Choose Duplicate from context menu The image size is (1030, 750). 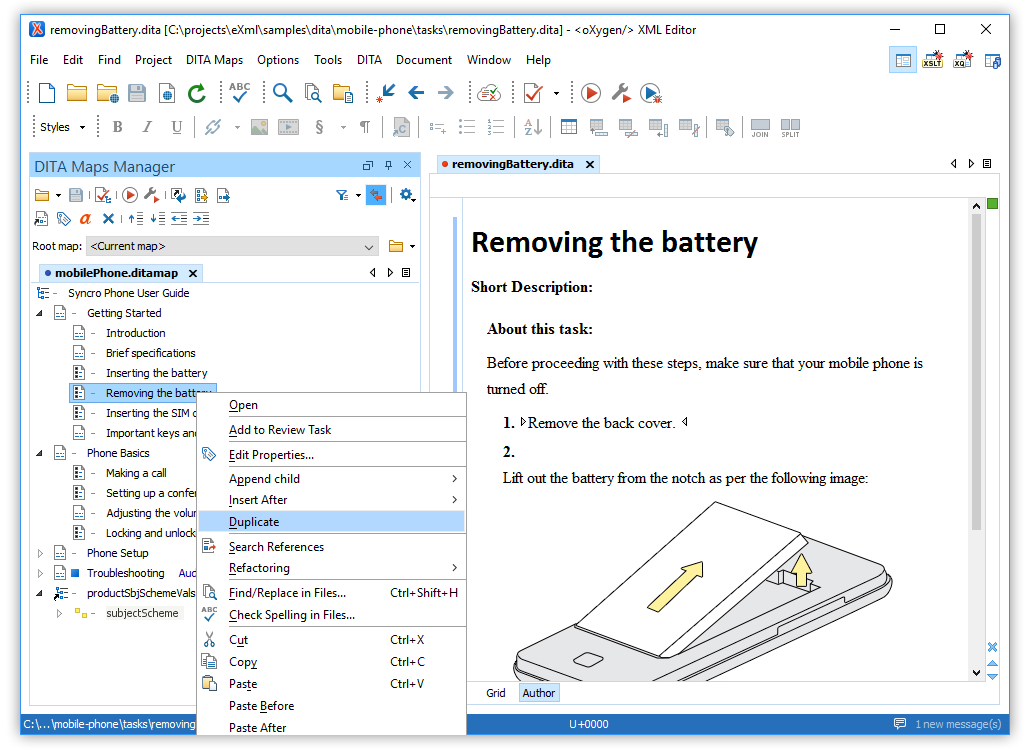click(x=332, y=522)
